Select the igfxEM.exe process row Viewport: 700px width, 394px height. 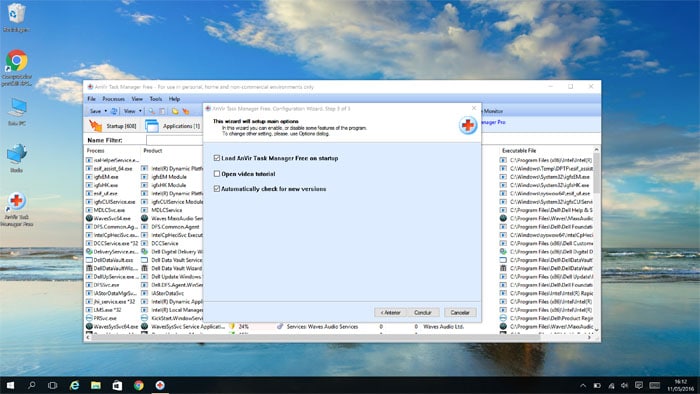106,177
